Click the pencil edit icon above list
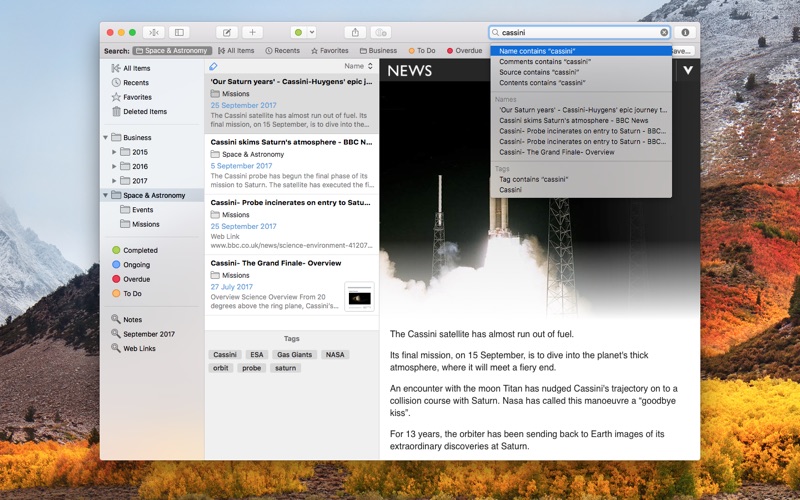 [213, 66]
